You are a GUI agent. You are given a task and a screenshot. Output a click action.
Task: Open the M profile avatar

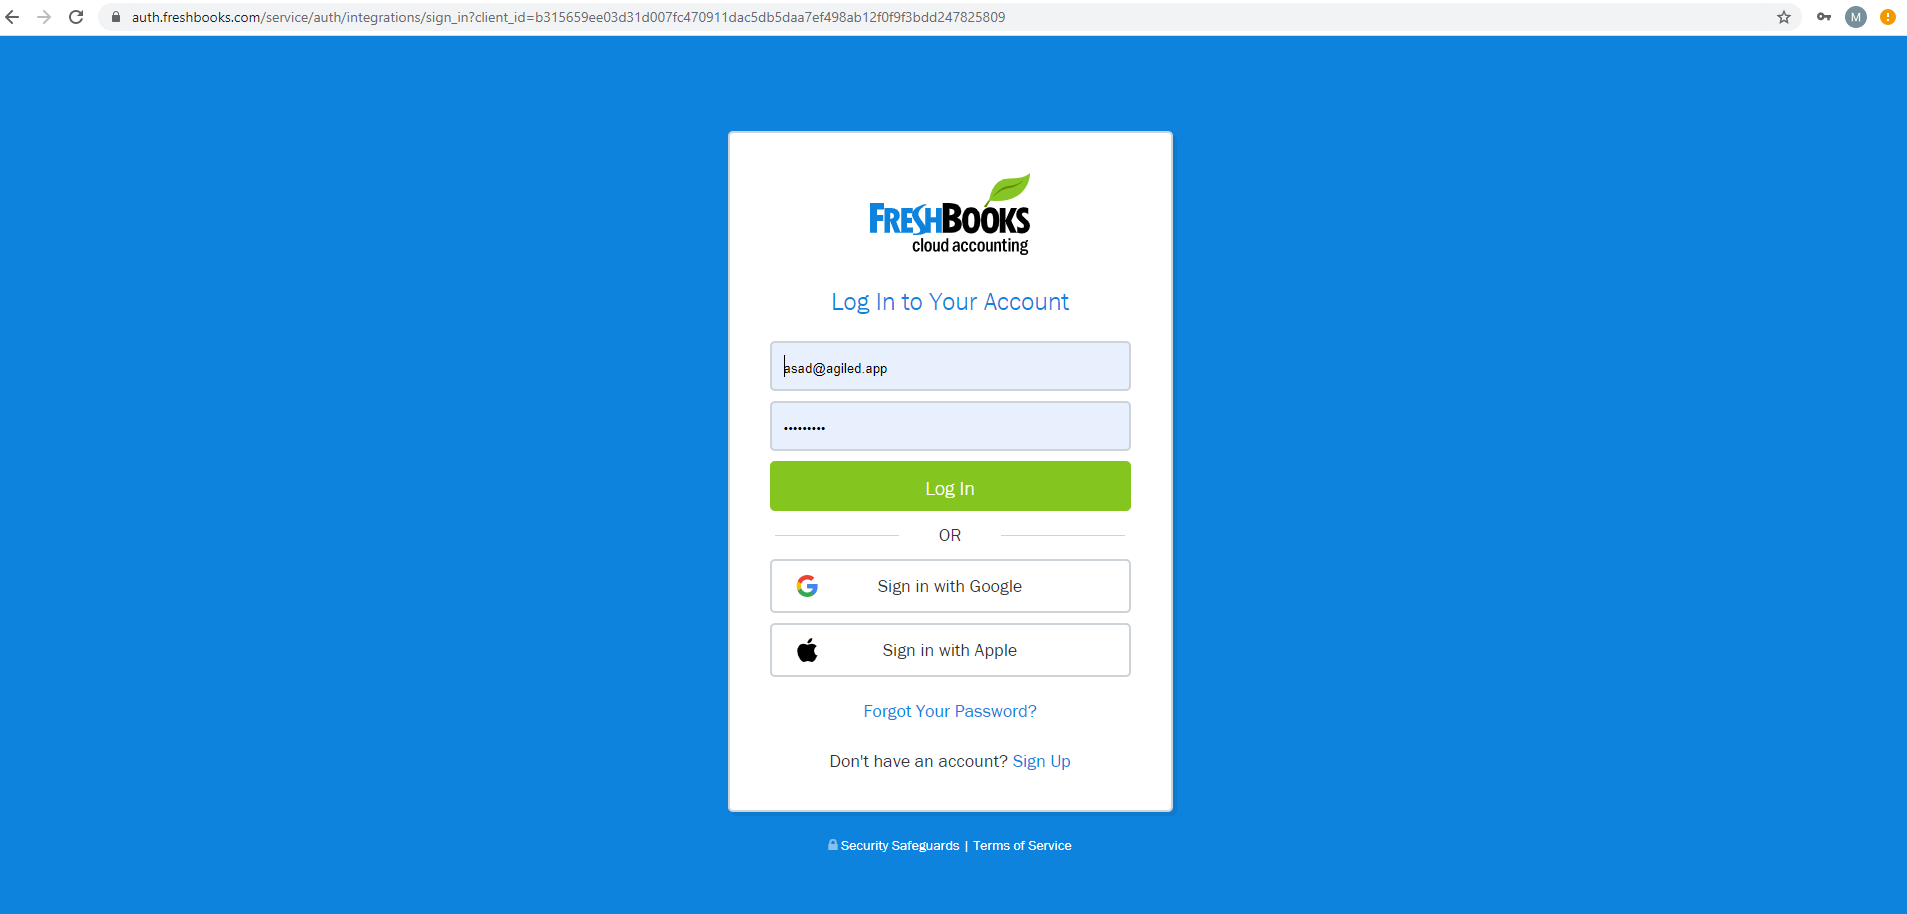tap(1856, 17)
